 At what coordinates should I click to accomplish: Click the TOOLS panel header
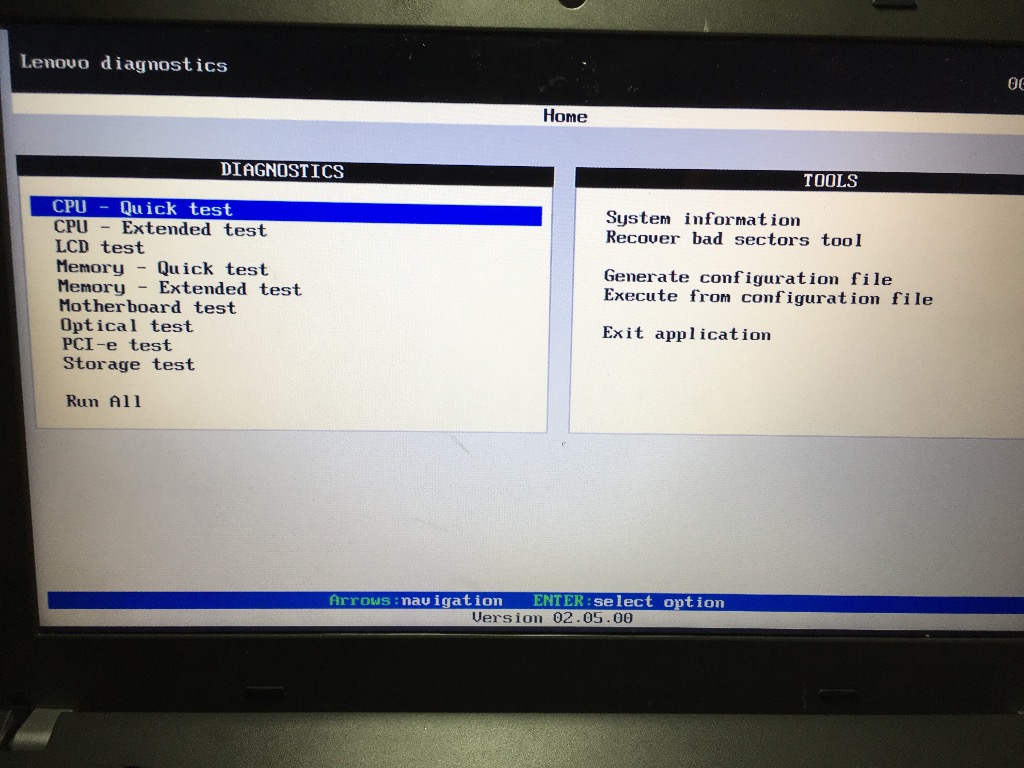[x=832, y=181]
